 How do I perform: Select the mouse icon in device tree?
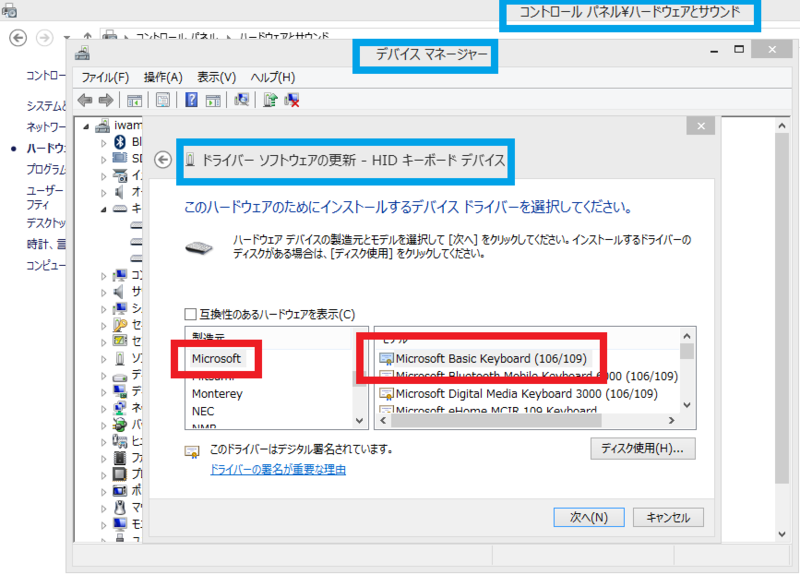[120, 507]
